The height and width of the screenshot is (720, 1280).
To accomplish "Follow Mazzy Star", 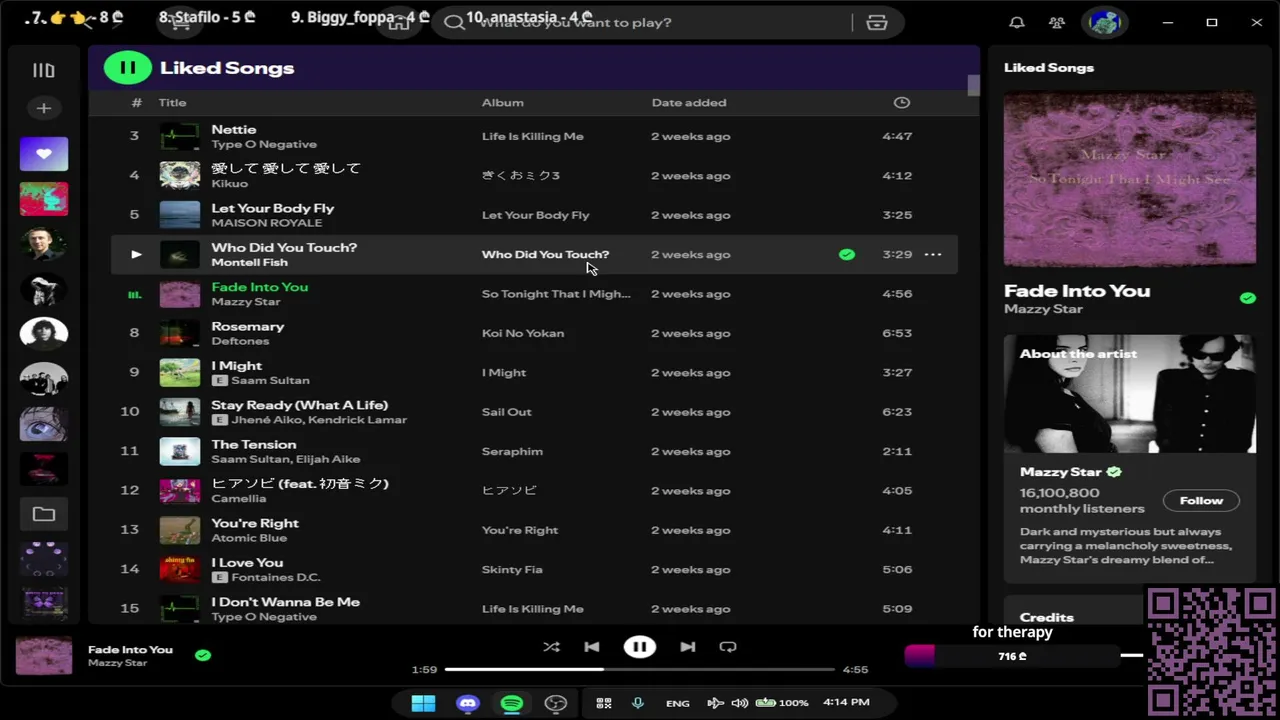I will (1201, 500).
